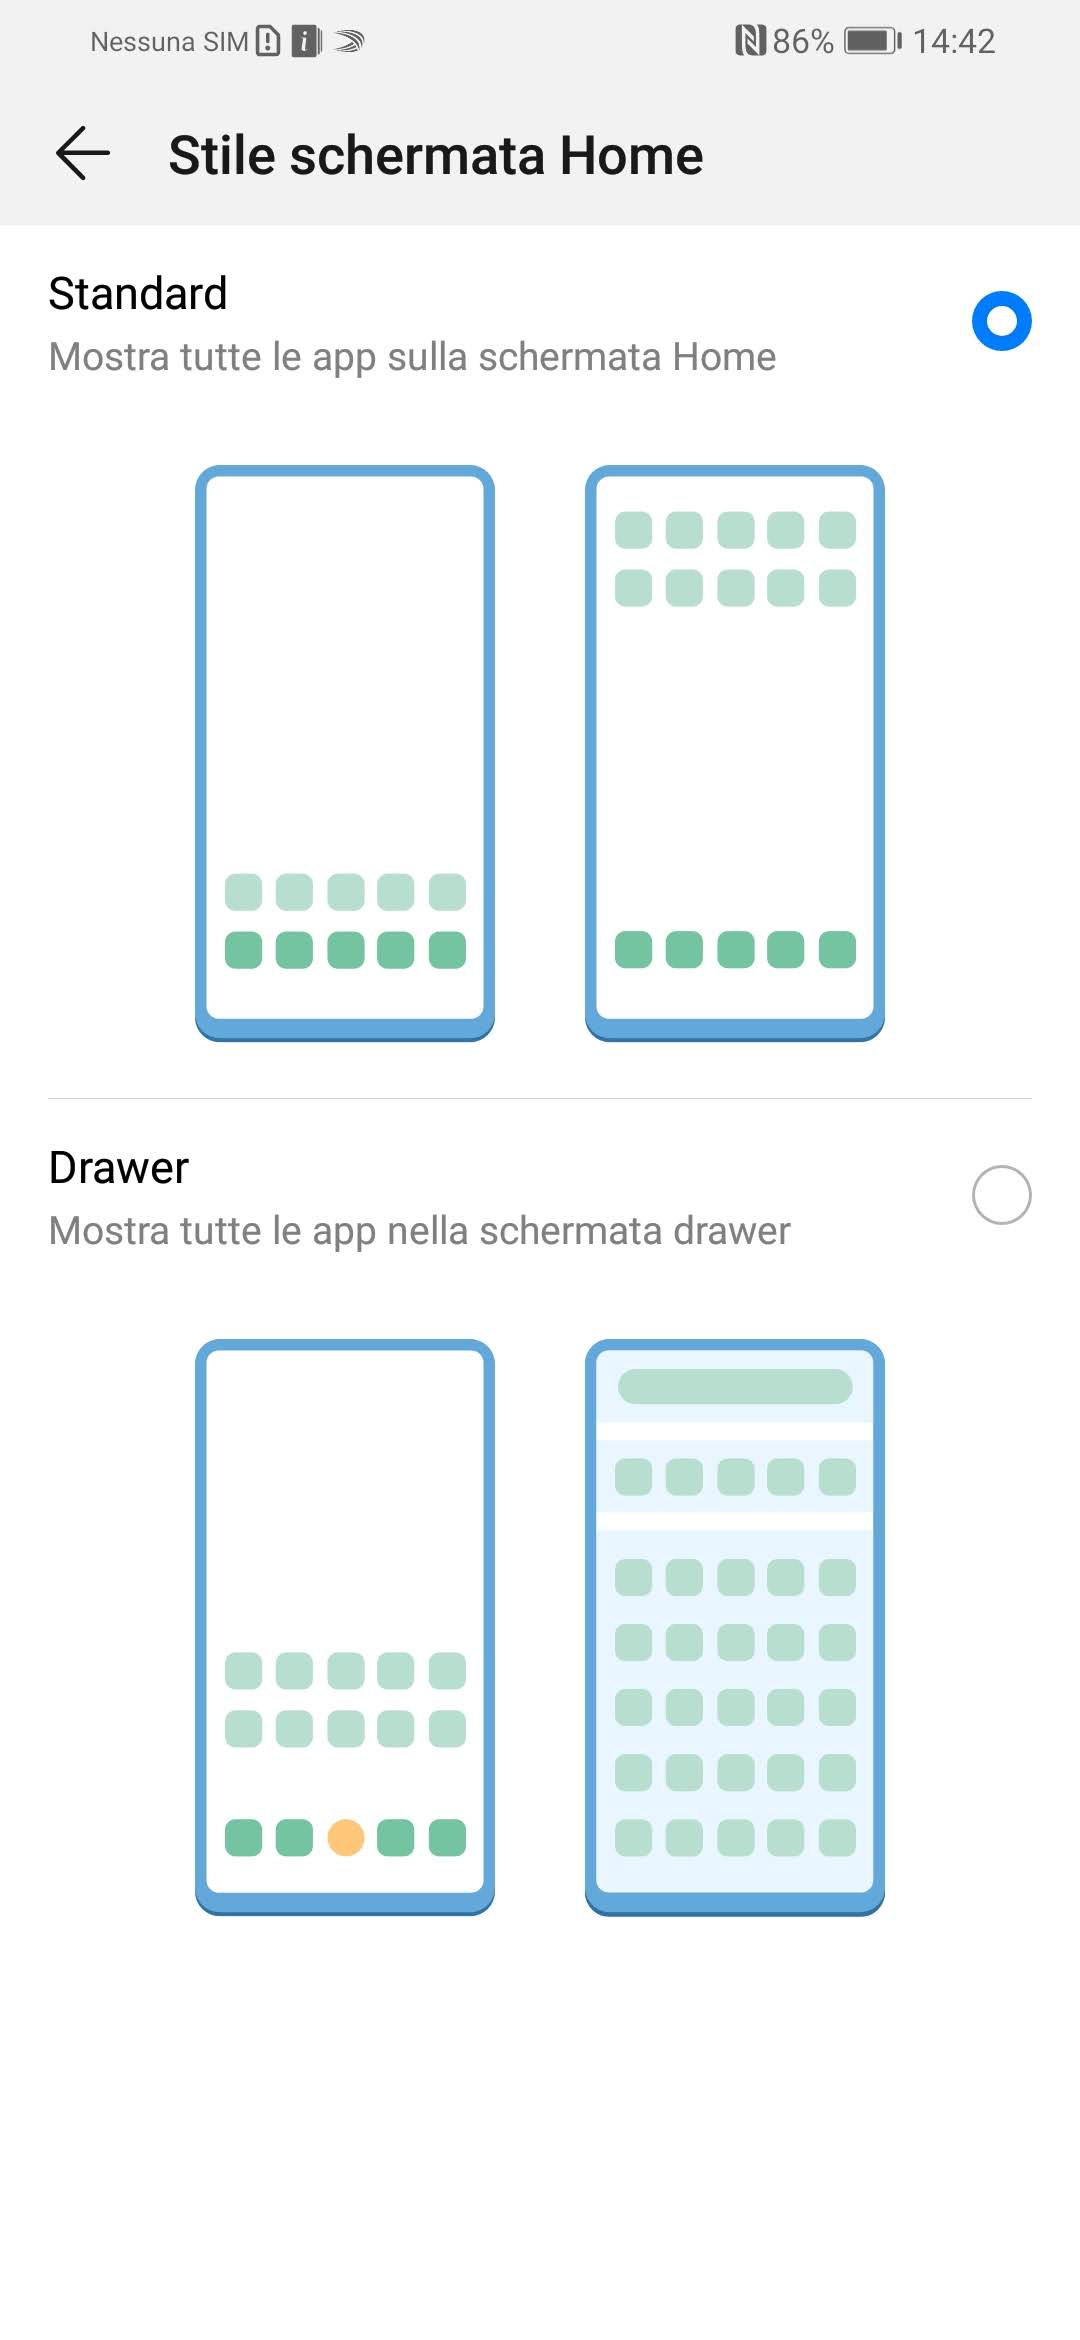The image size is (1080, 2340).
Task: Tap 'Mostra tutte le app nella schermata drawer'
Action: (x=419, y=1231)
